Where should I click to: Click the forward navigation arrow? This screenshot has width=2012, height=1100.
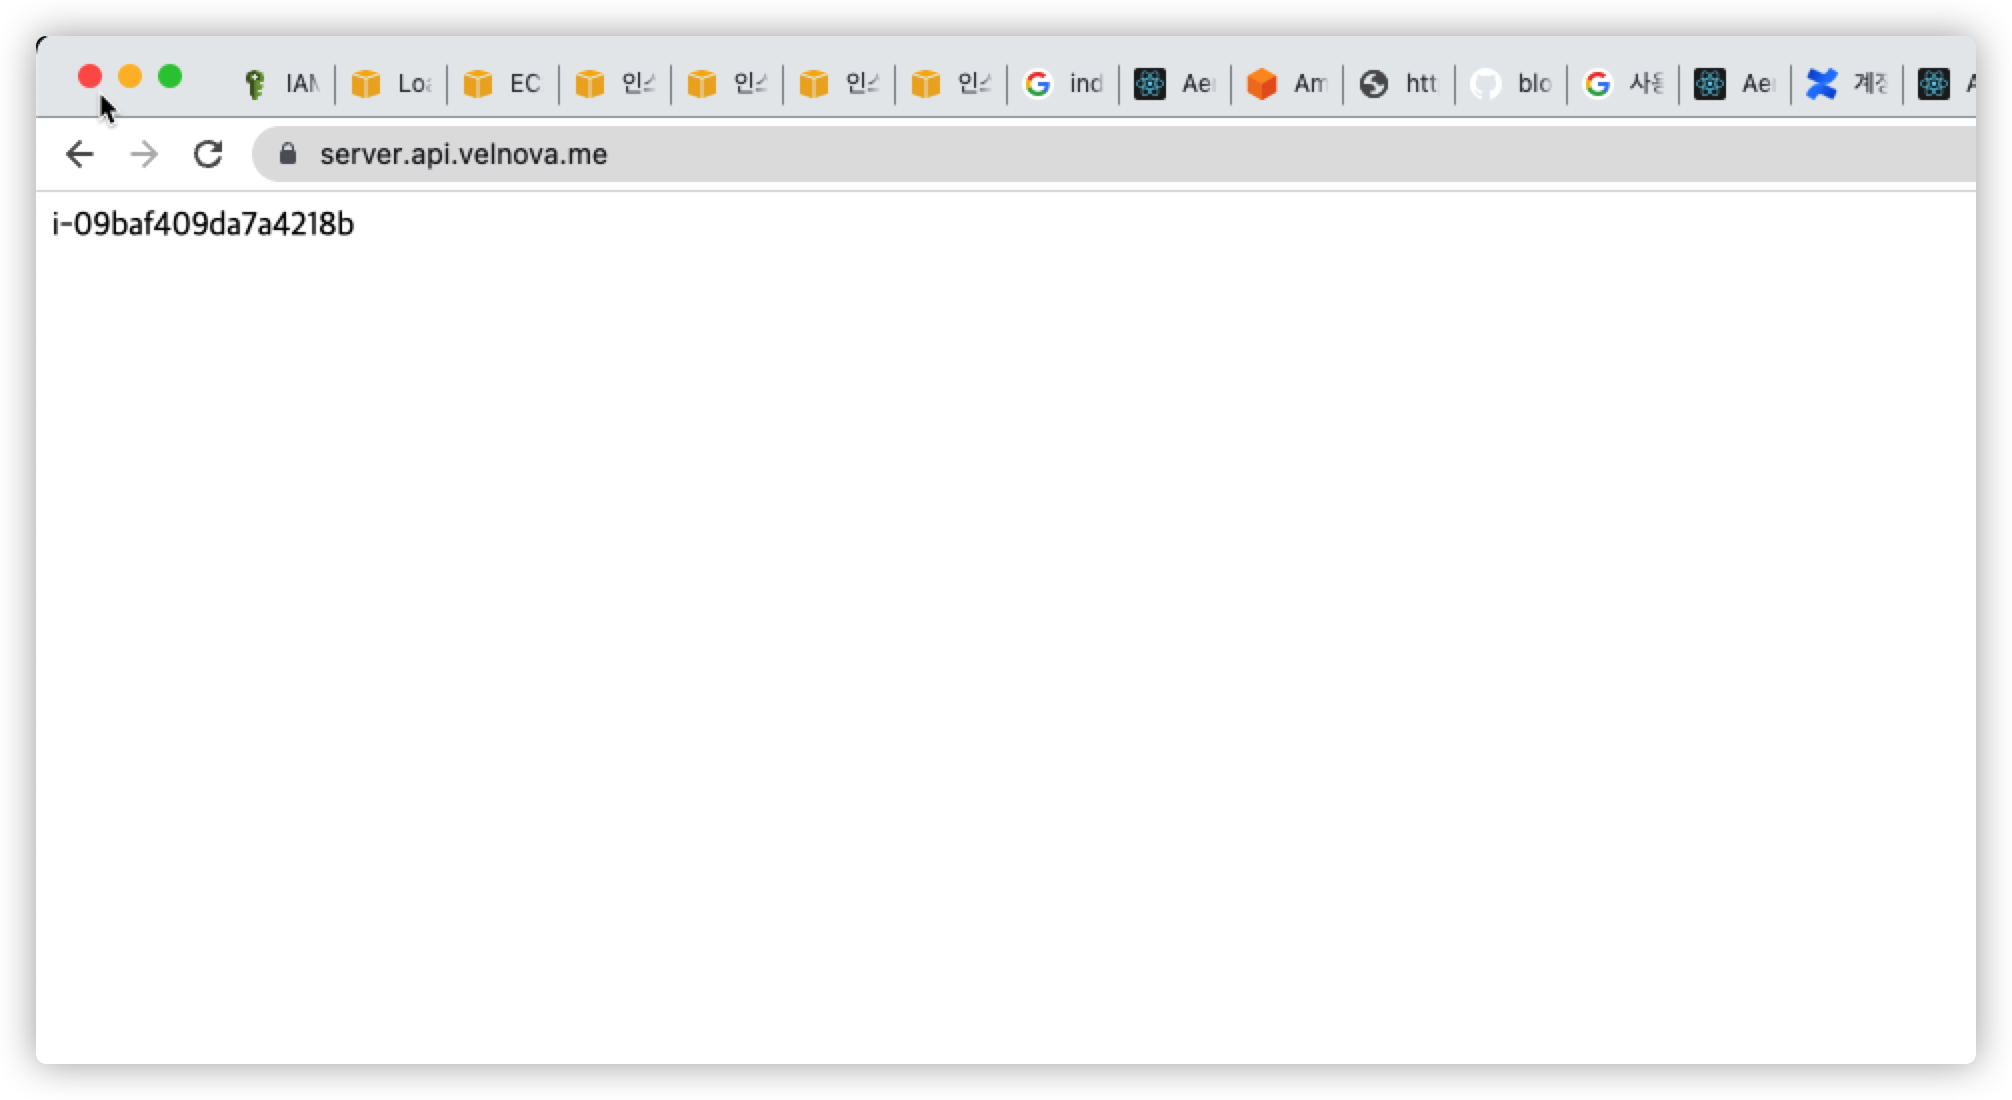point(144,154)
